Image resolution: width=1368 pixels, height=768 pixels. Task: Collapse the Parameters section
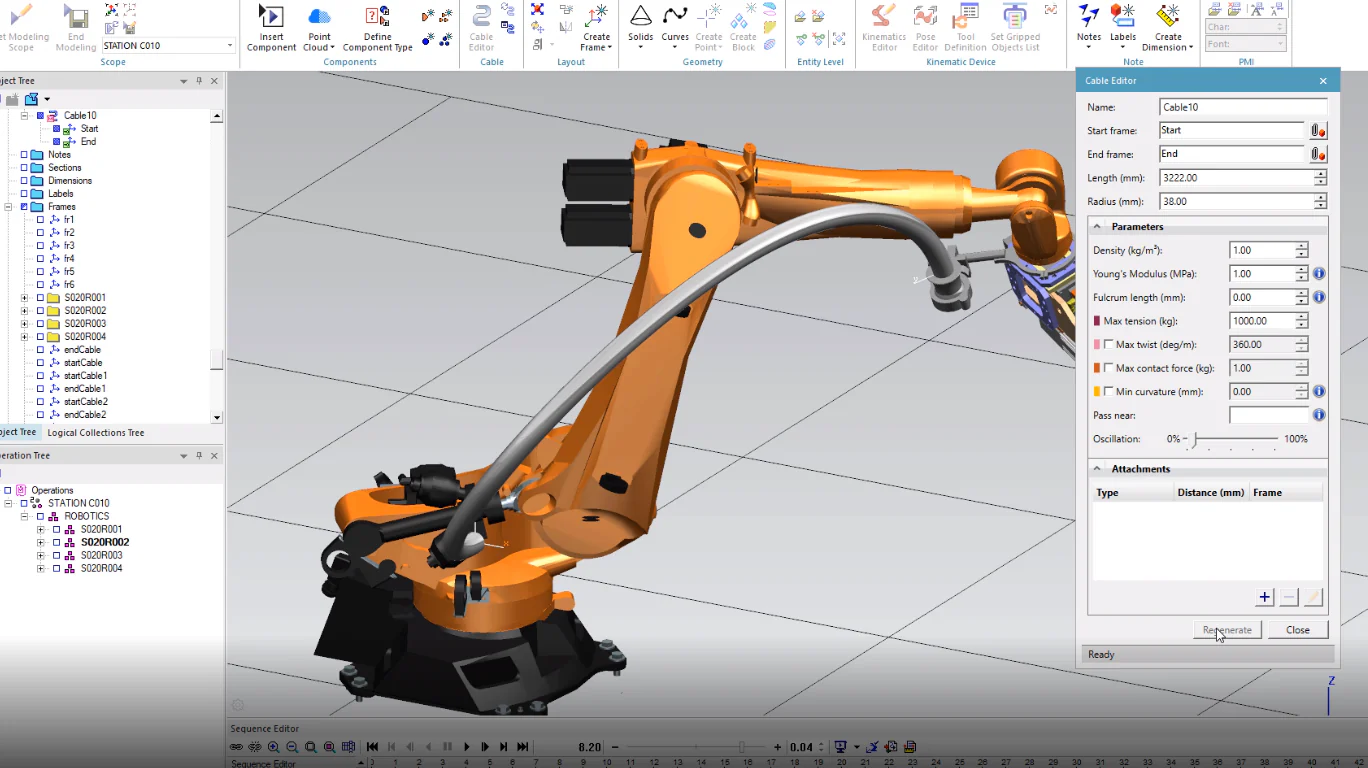point(1097,227)
